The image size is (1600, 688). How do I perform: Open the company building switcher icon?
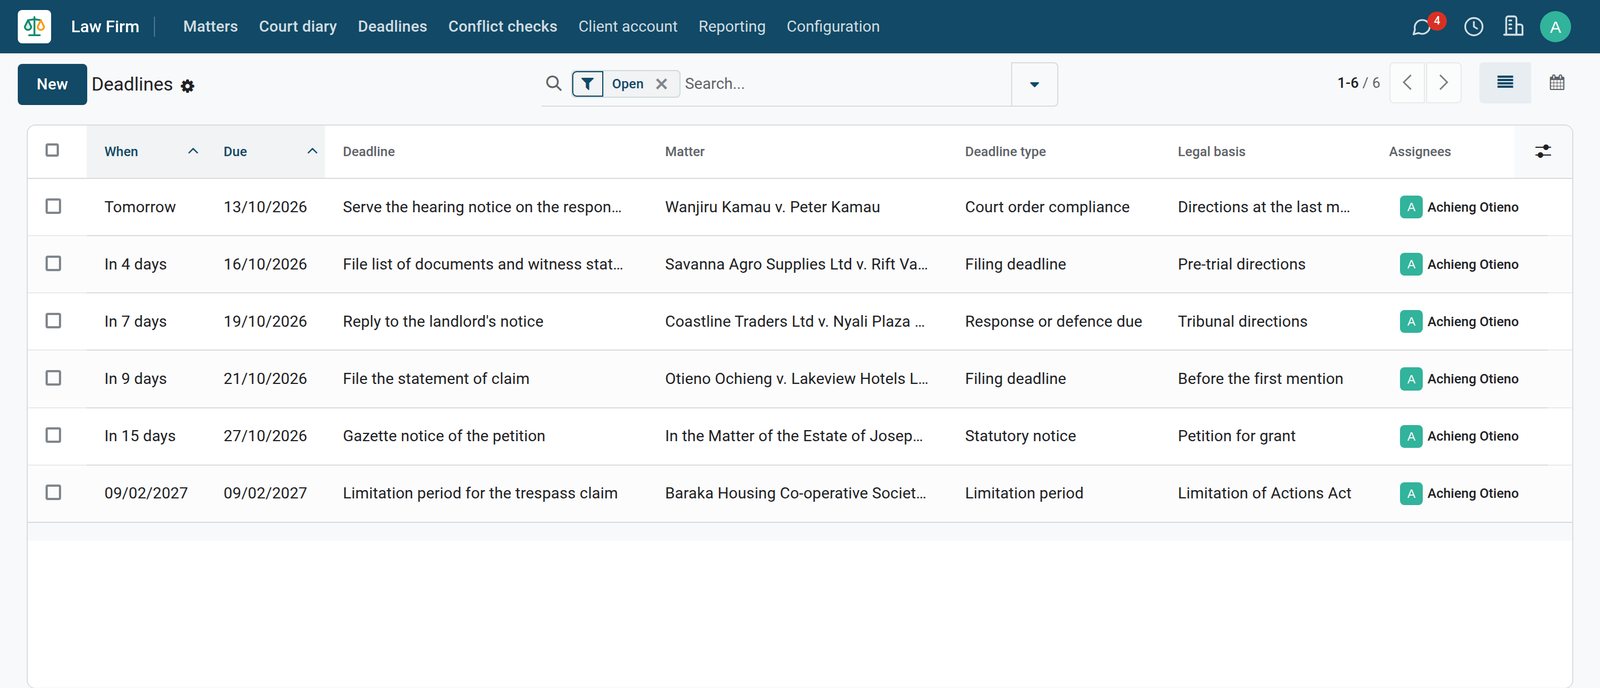pyautogui.click(x=1514, y=26)
